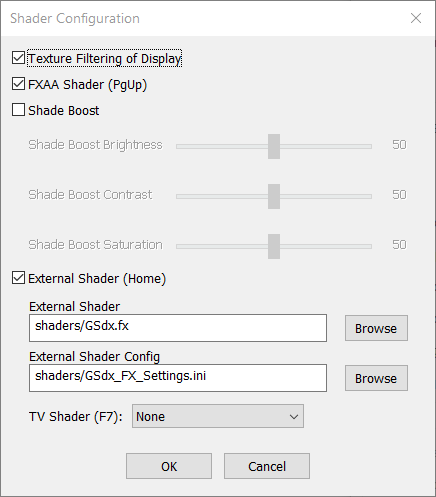Cancel the Shader Configuration dialog

click(x=267, y=466)
